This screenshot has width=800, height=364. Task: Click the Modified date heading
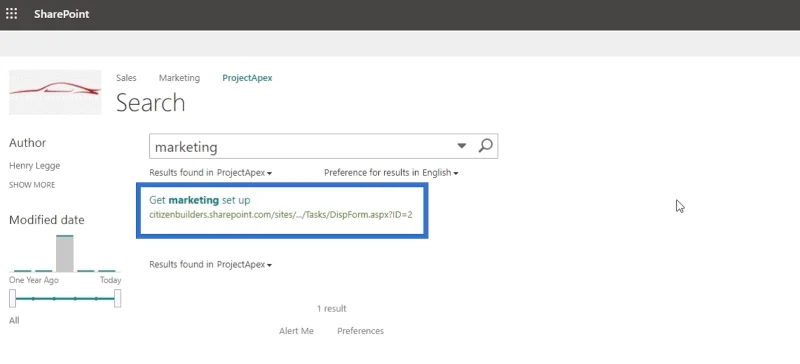(47, 220)
